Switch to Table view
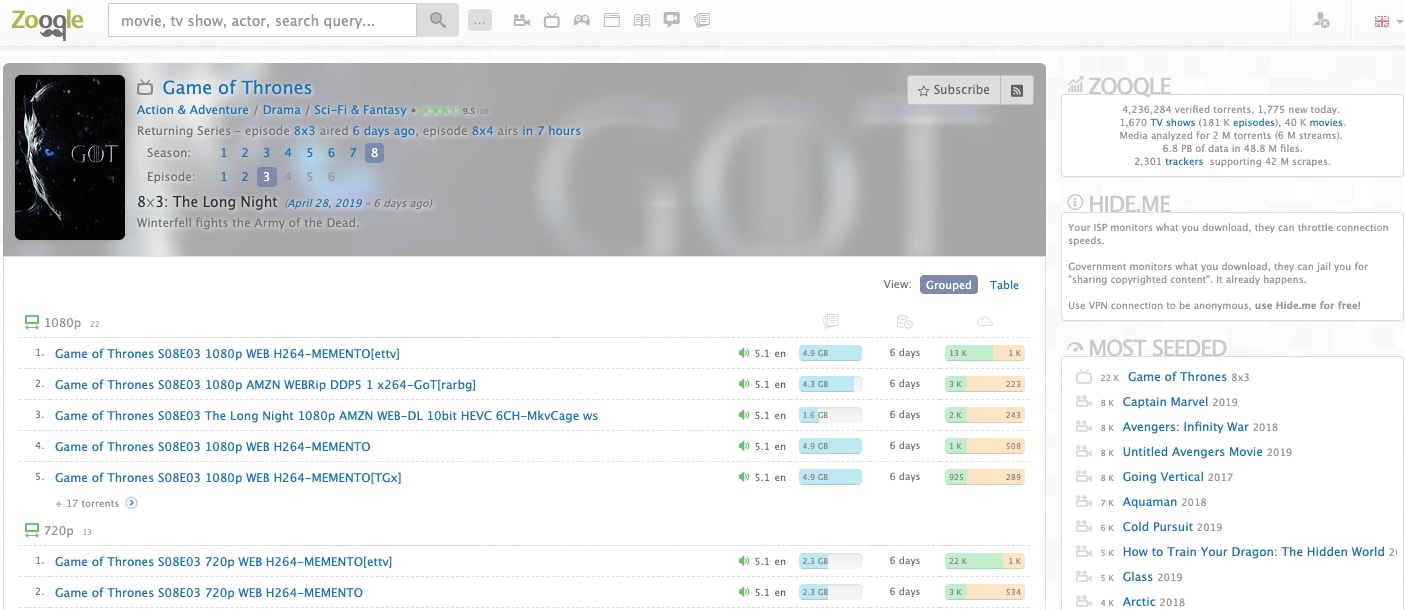 click(1004, 285)
